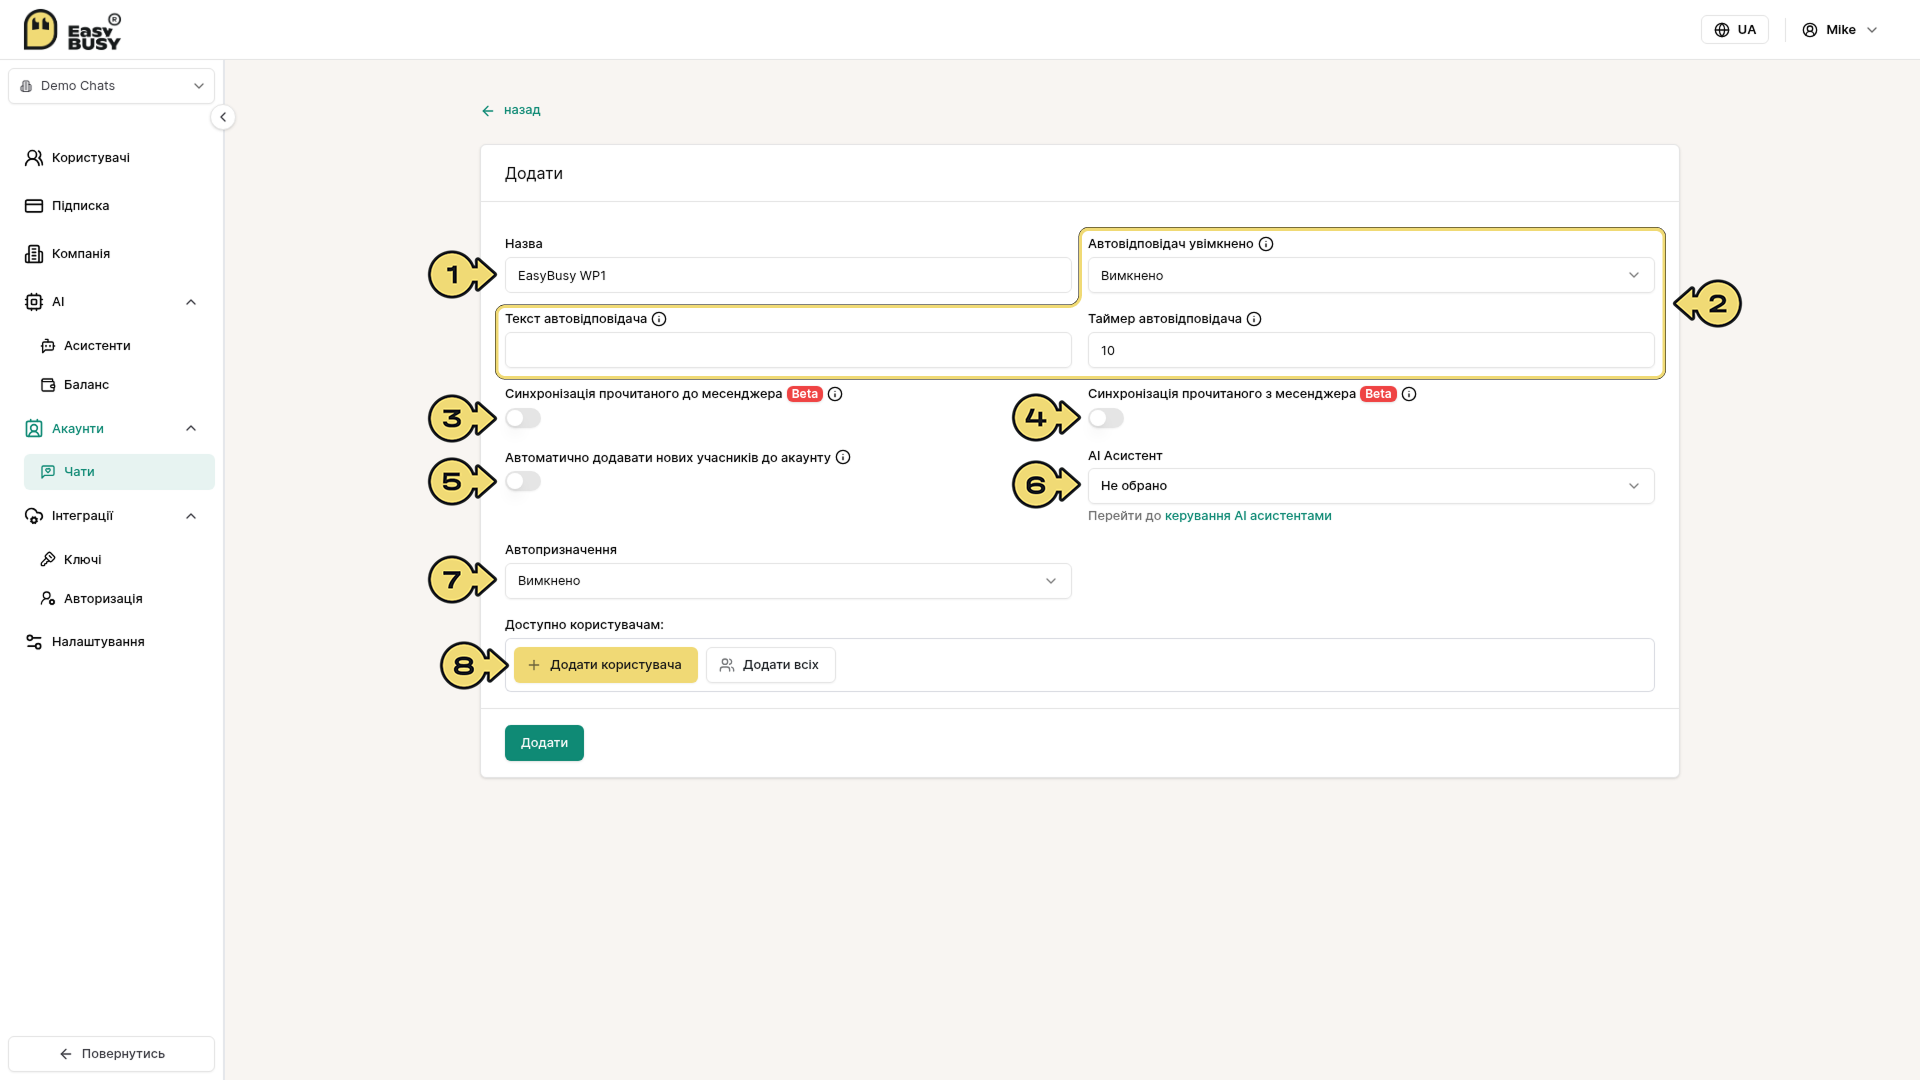Screen dimensions: 1920x1080
Task: Open the Demo Chats workspace selector
Action: 112,86
